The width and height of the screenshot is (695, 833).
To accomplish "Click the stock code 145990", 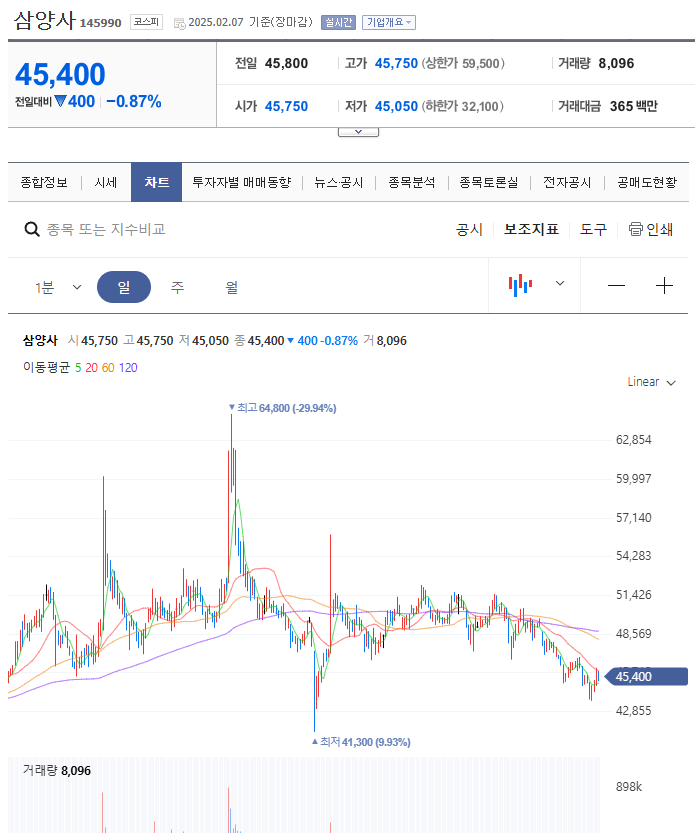I will 100,23.
